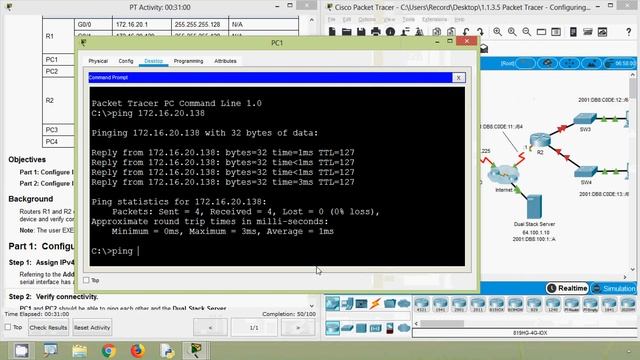Click the workspace vertical scrollbar thumb
Image resolution: width=640 pixels, height=360 pixels.
point(633,88)
